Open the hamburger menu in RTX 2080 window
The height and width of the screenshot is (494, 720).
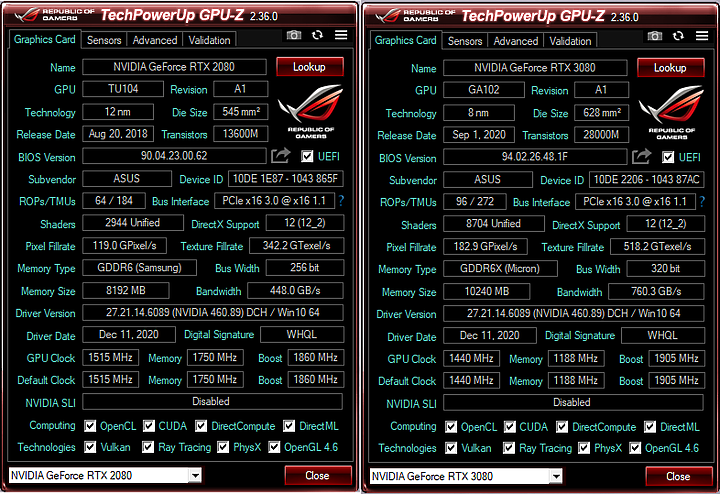tap(341, 35)
